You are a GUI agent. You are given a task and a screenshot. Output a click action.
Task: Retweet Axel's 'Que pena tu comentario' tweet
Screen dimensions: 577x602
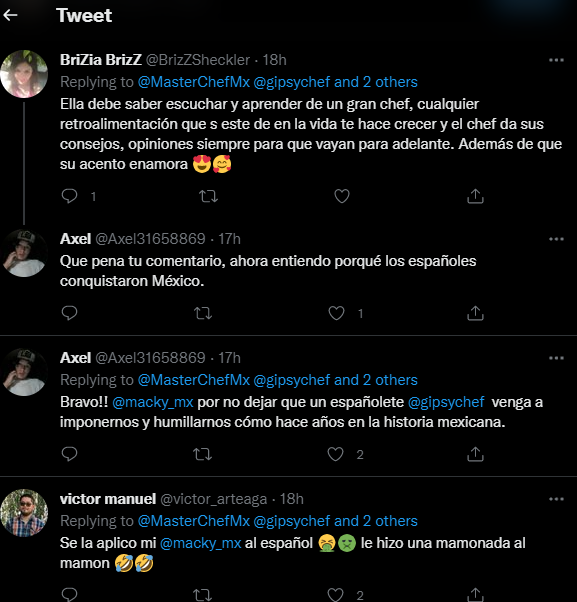(203, 313)
